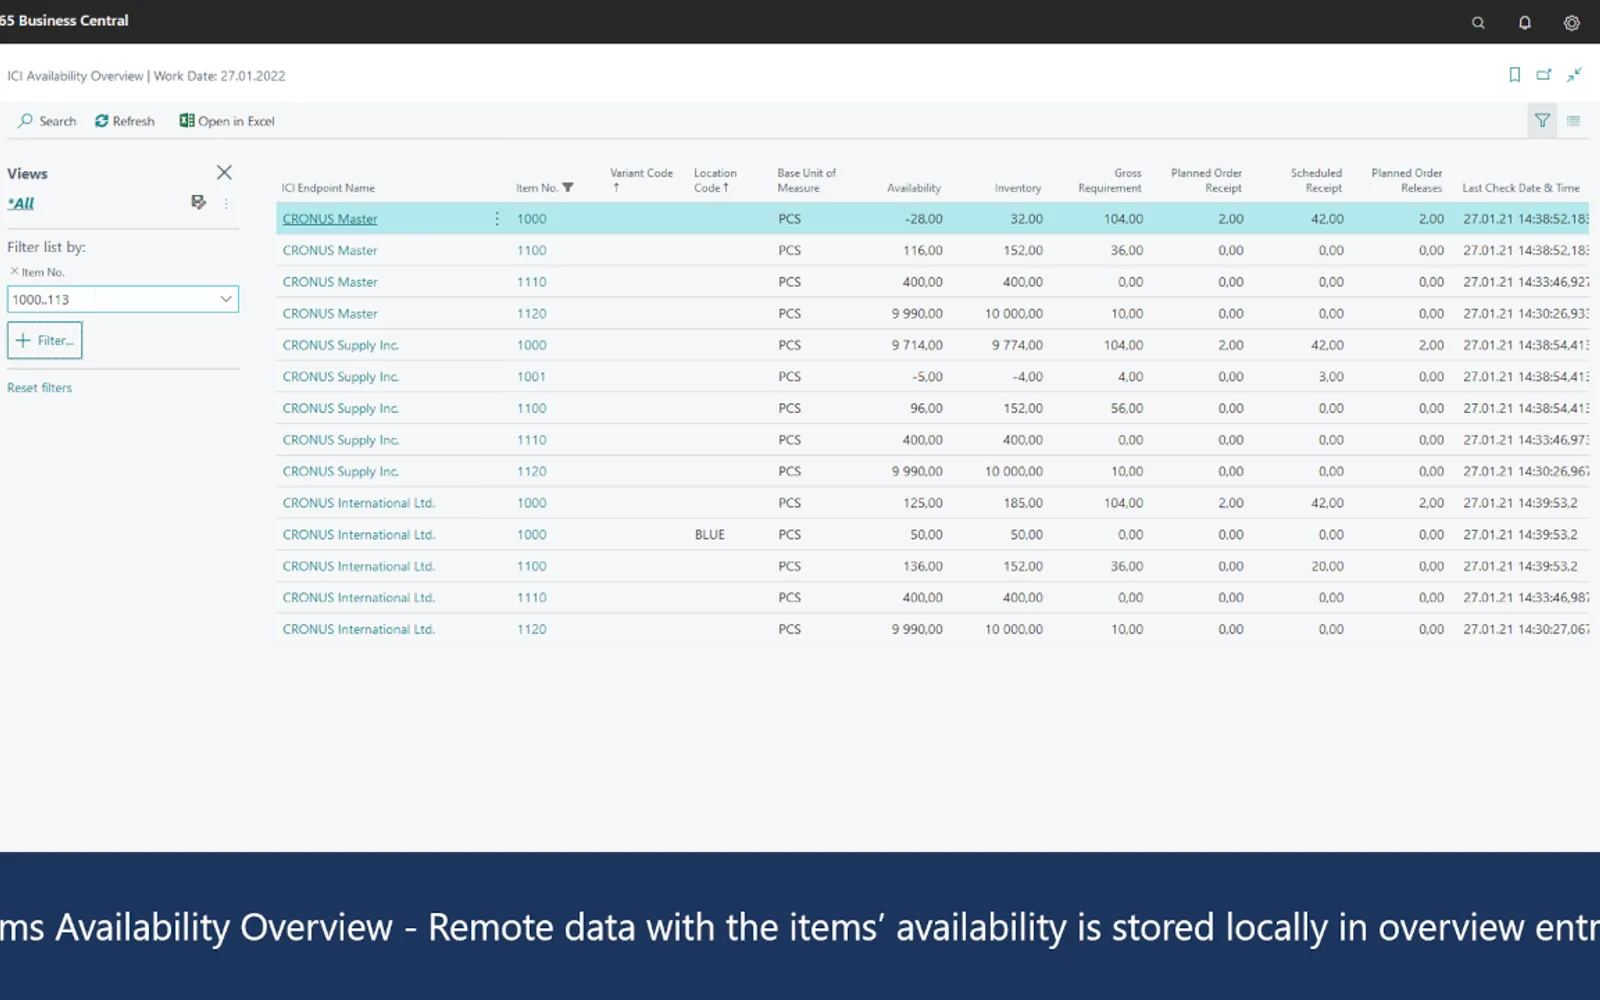1600x1000 pixels.
Task: Sort by Location Code column header
Action: [x=715, y=180]
